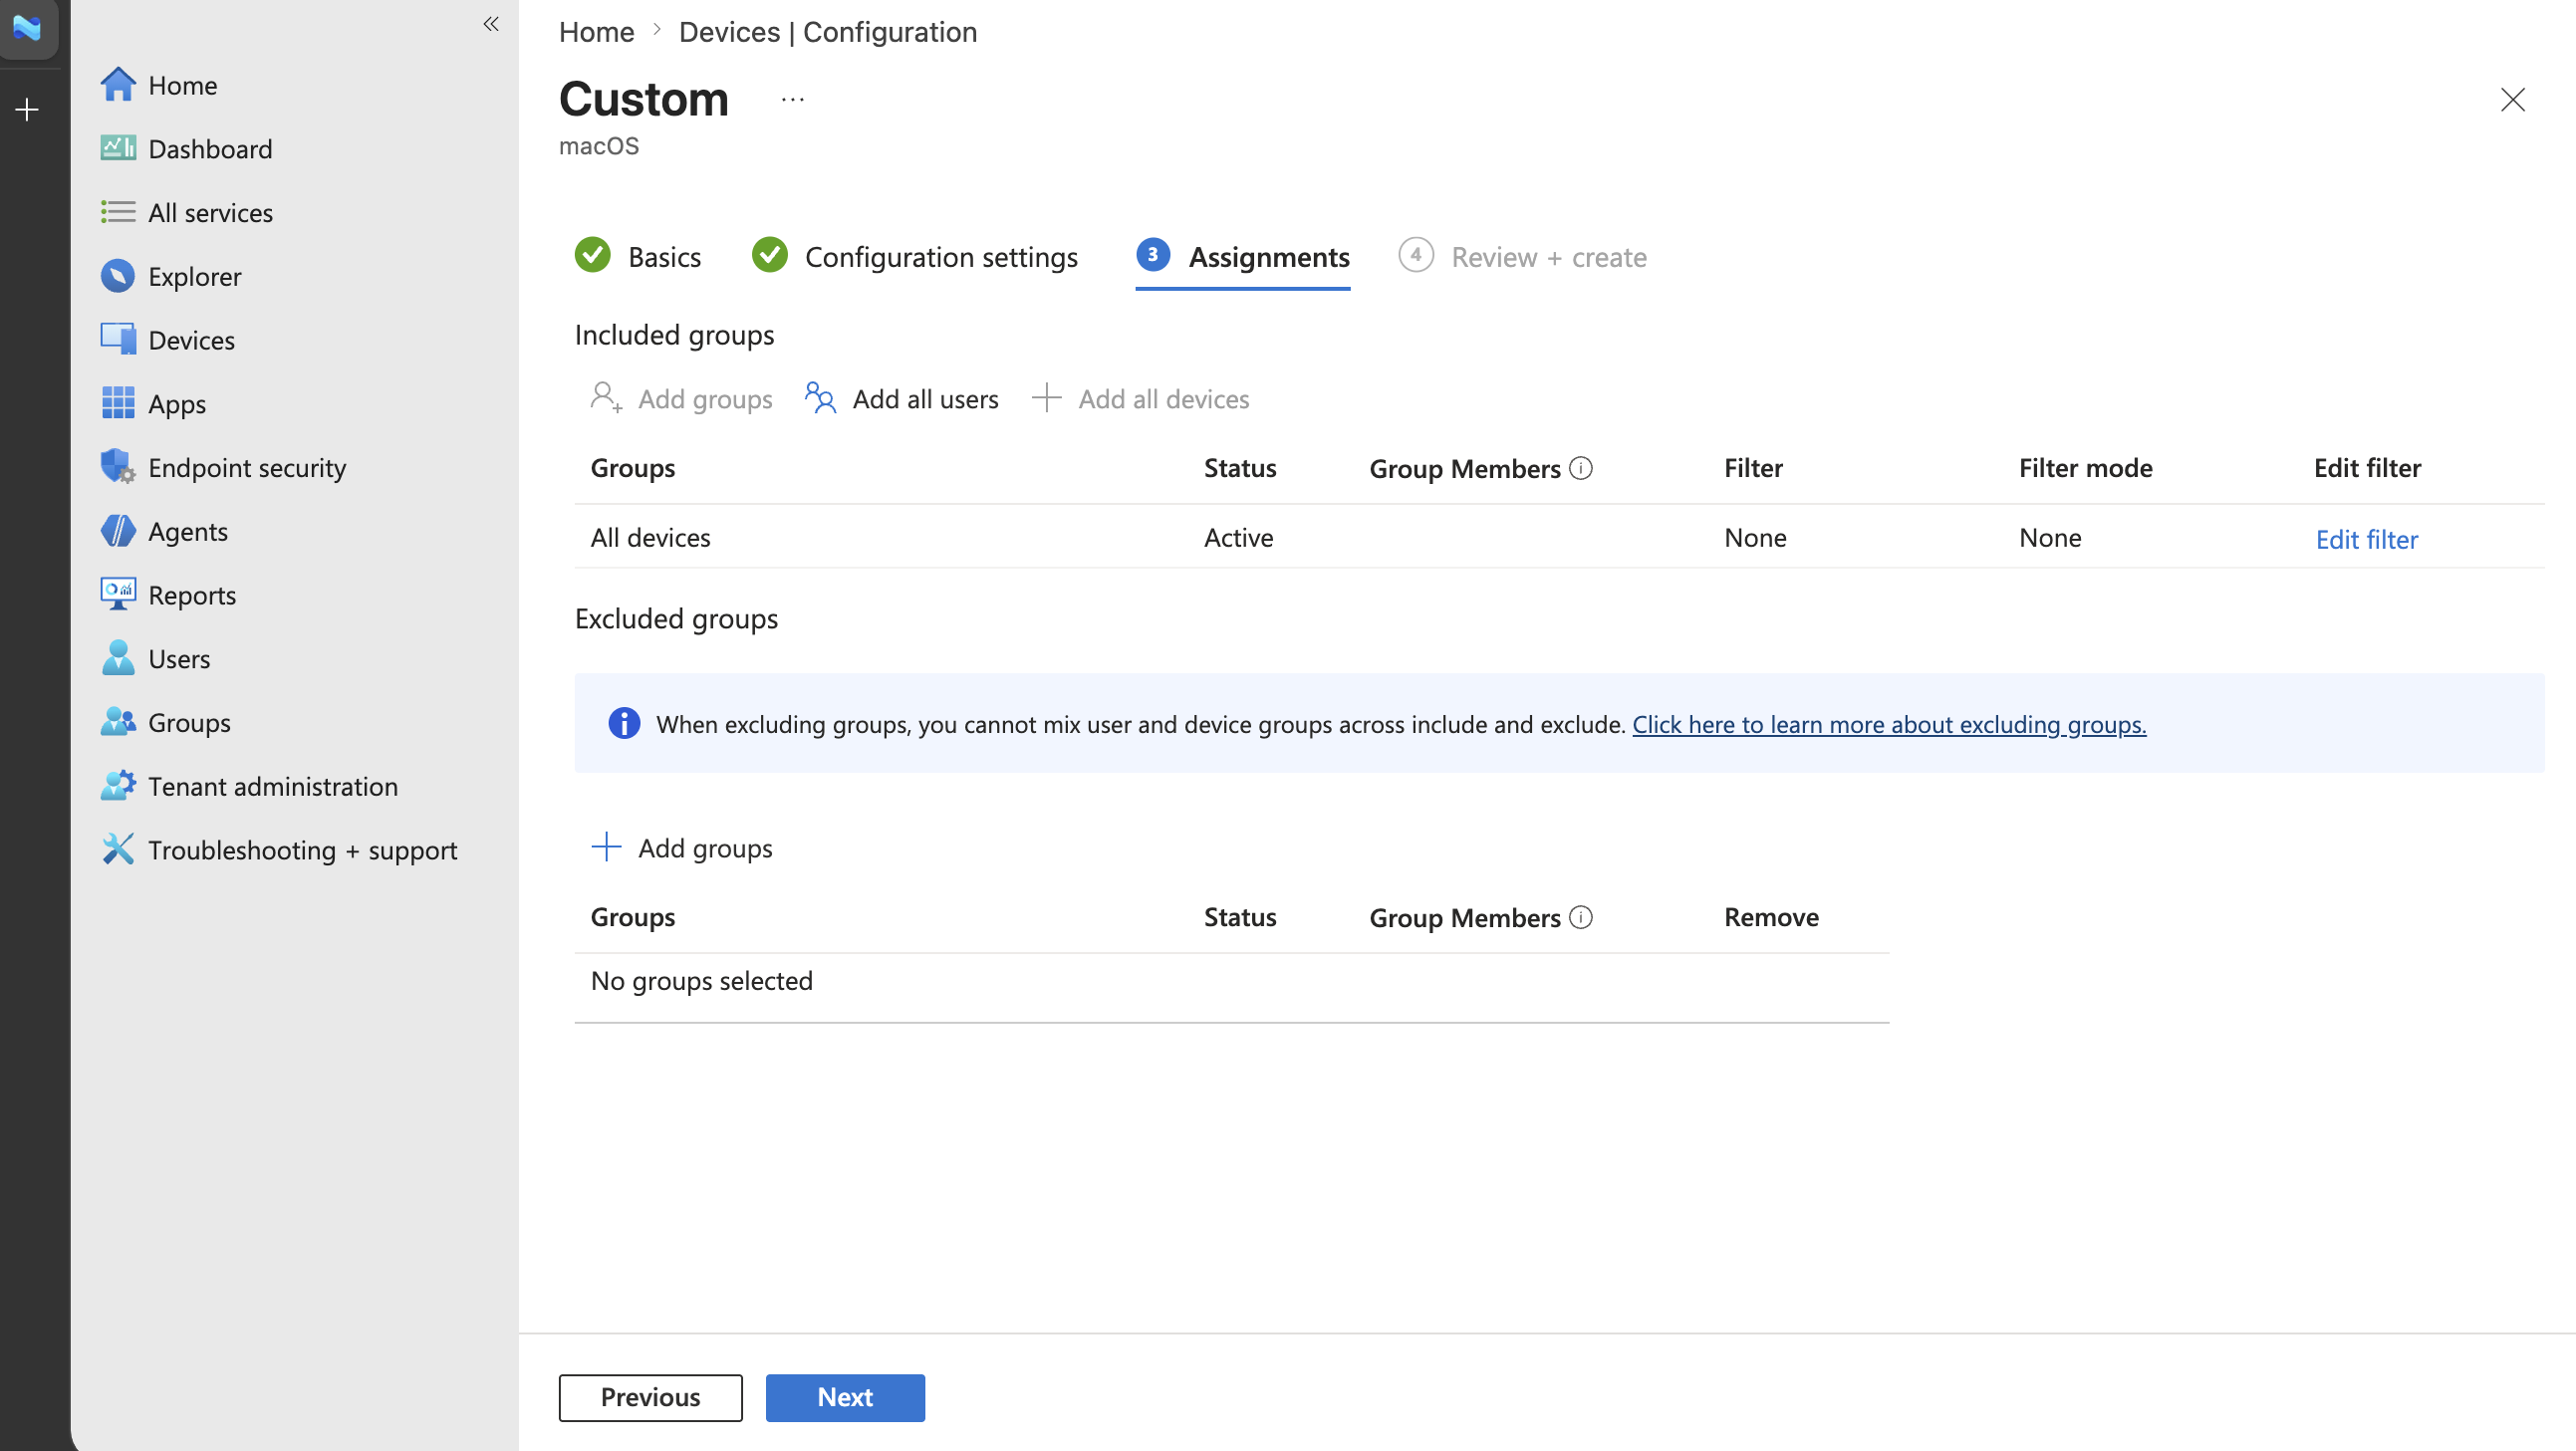
Task: Click the Groups people icon
Action: point(118,722)
